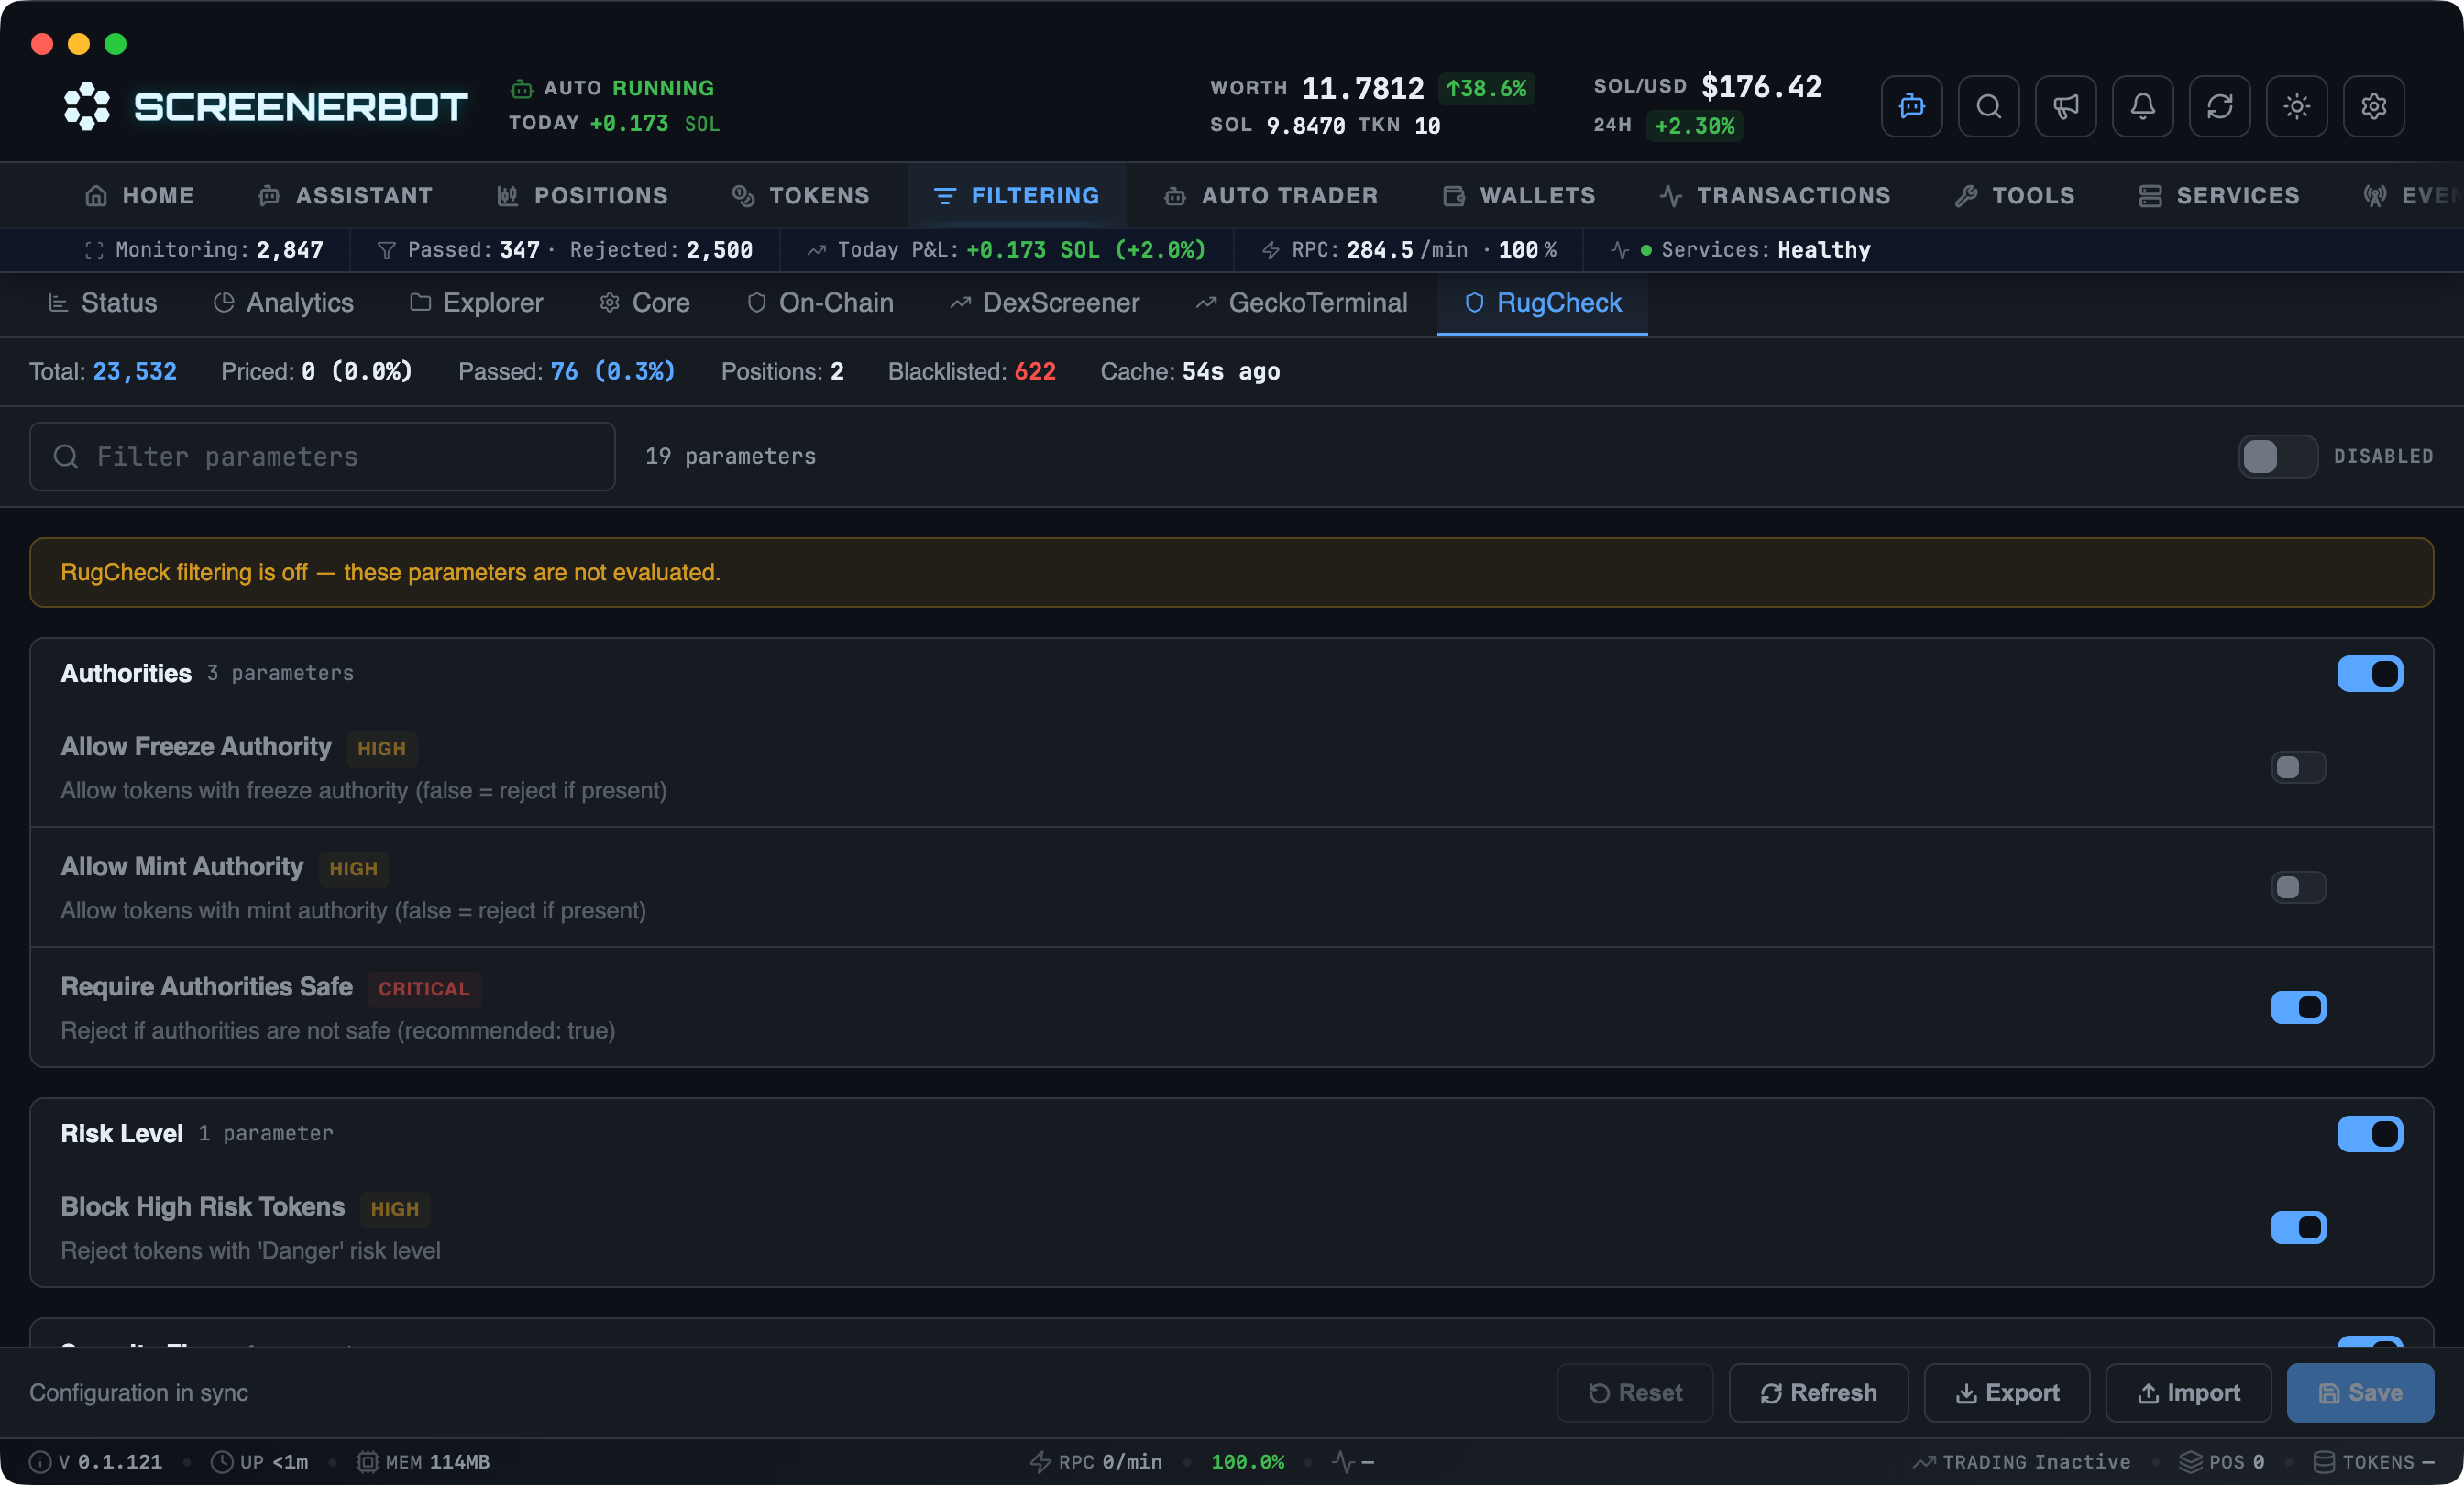2464x1485 pixels.
Task: Click the activity pulse icon in bottom bar
Action: tap(1343, 1461)
